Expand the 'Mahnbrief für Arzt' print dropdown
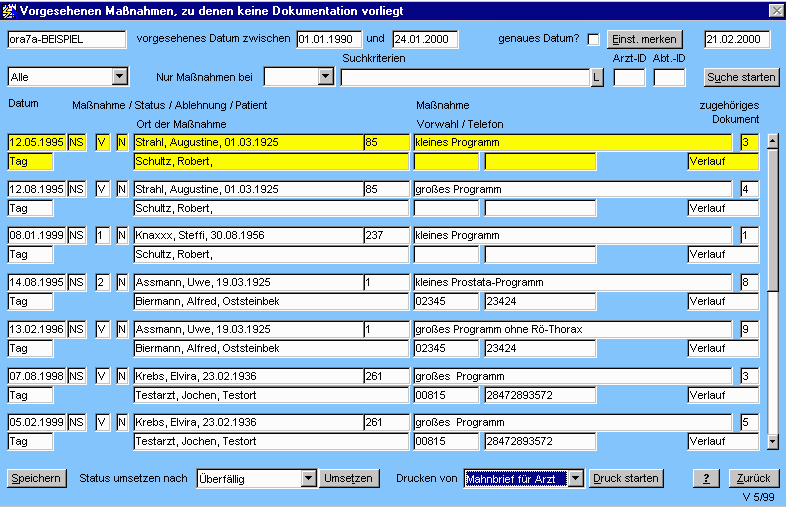The width and height of the screenshot is (786, 507). coord(575,478)
